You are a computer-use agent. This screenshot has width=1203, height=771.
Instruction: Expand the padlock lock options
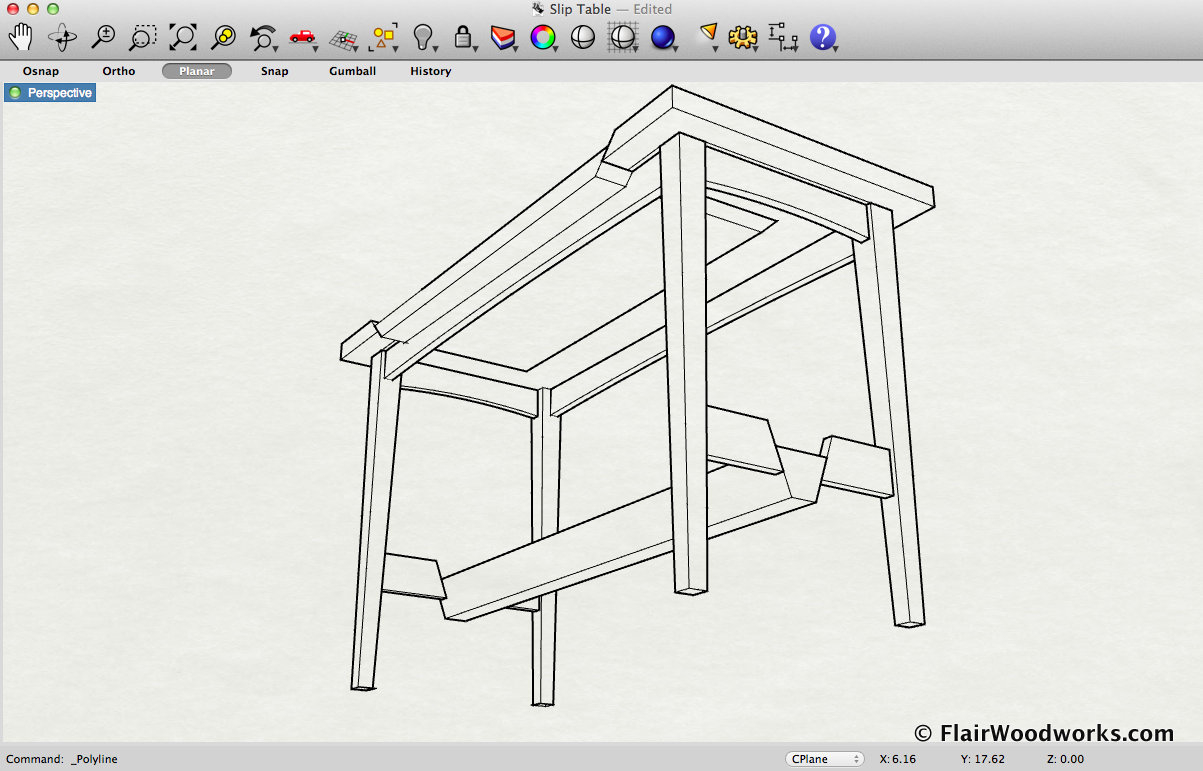click(x=463, y=38)
